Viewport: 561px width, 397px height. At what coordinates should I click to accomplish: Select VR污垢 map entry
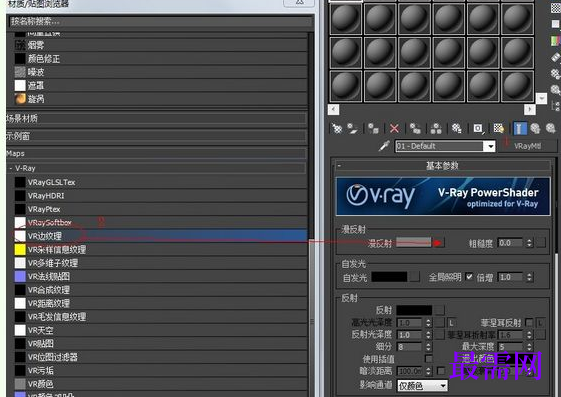point(160,371)
